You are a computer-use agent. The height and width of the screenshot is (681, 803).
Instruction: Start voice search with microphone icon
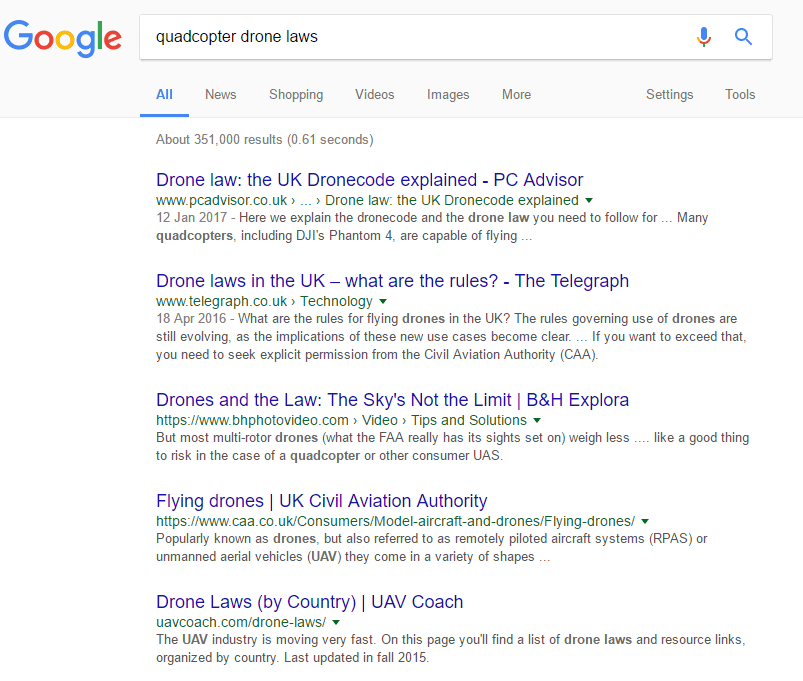point(704,37)
